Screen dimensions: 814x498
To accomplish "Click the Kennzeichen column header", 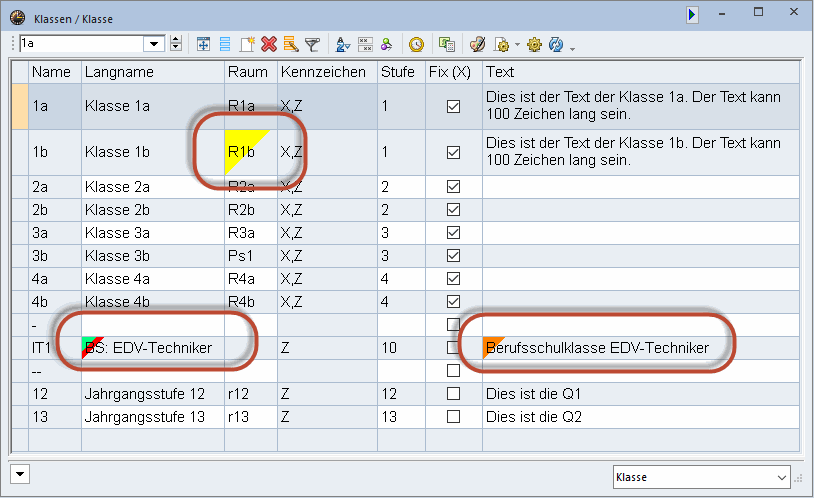I will 327,72.
